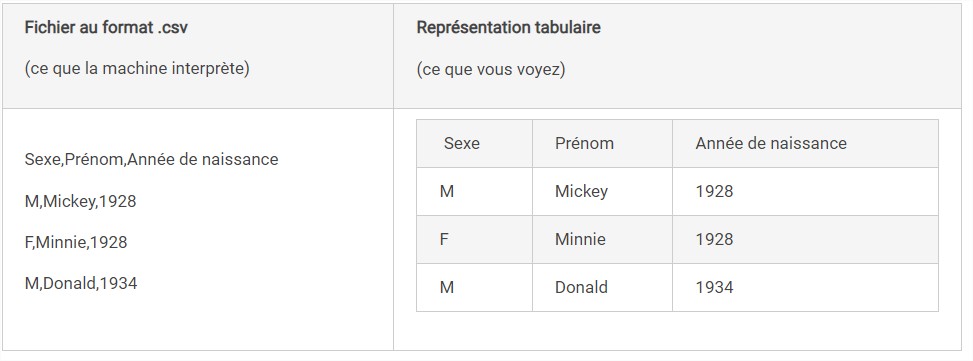Click the 'M' cell in Mickey's row

click(475, 192)
